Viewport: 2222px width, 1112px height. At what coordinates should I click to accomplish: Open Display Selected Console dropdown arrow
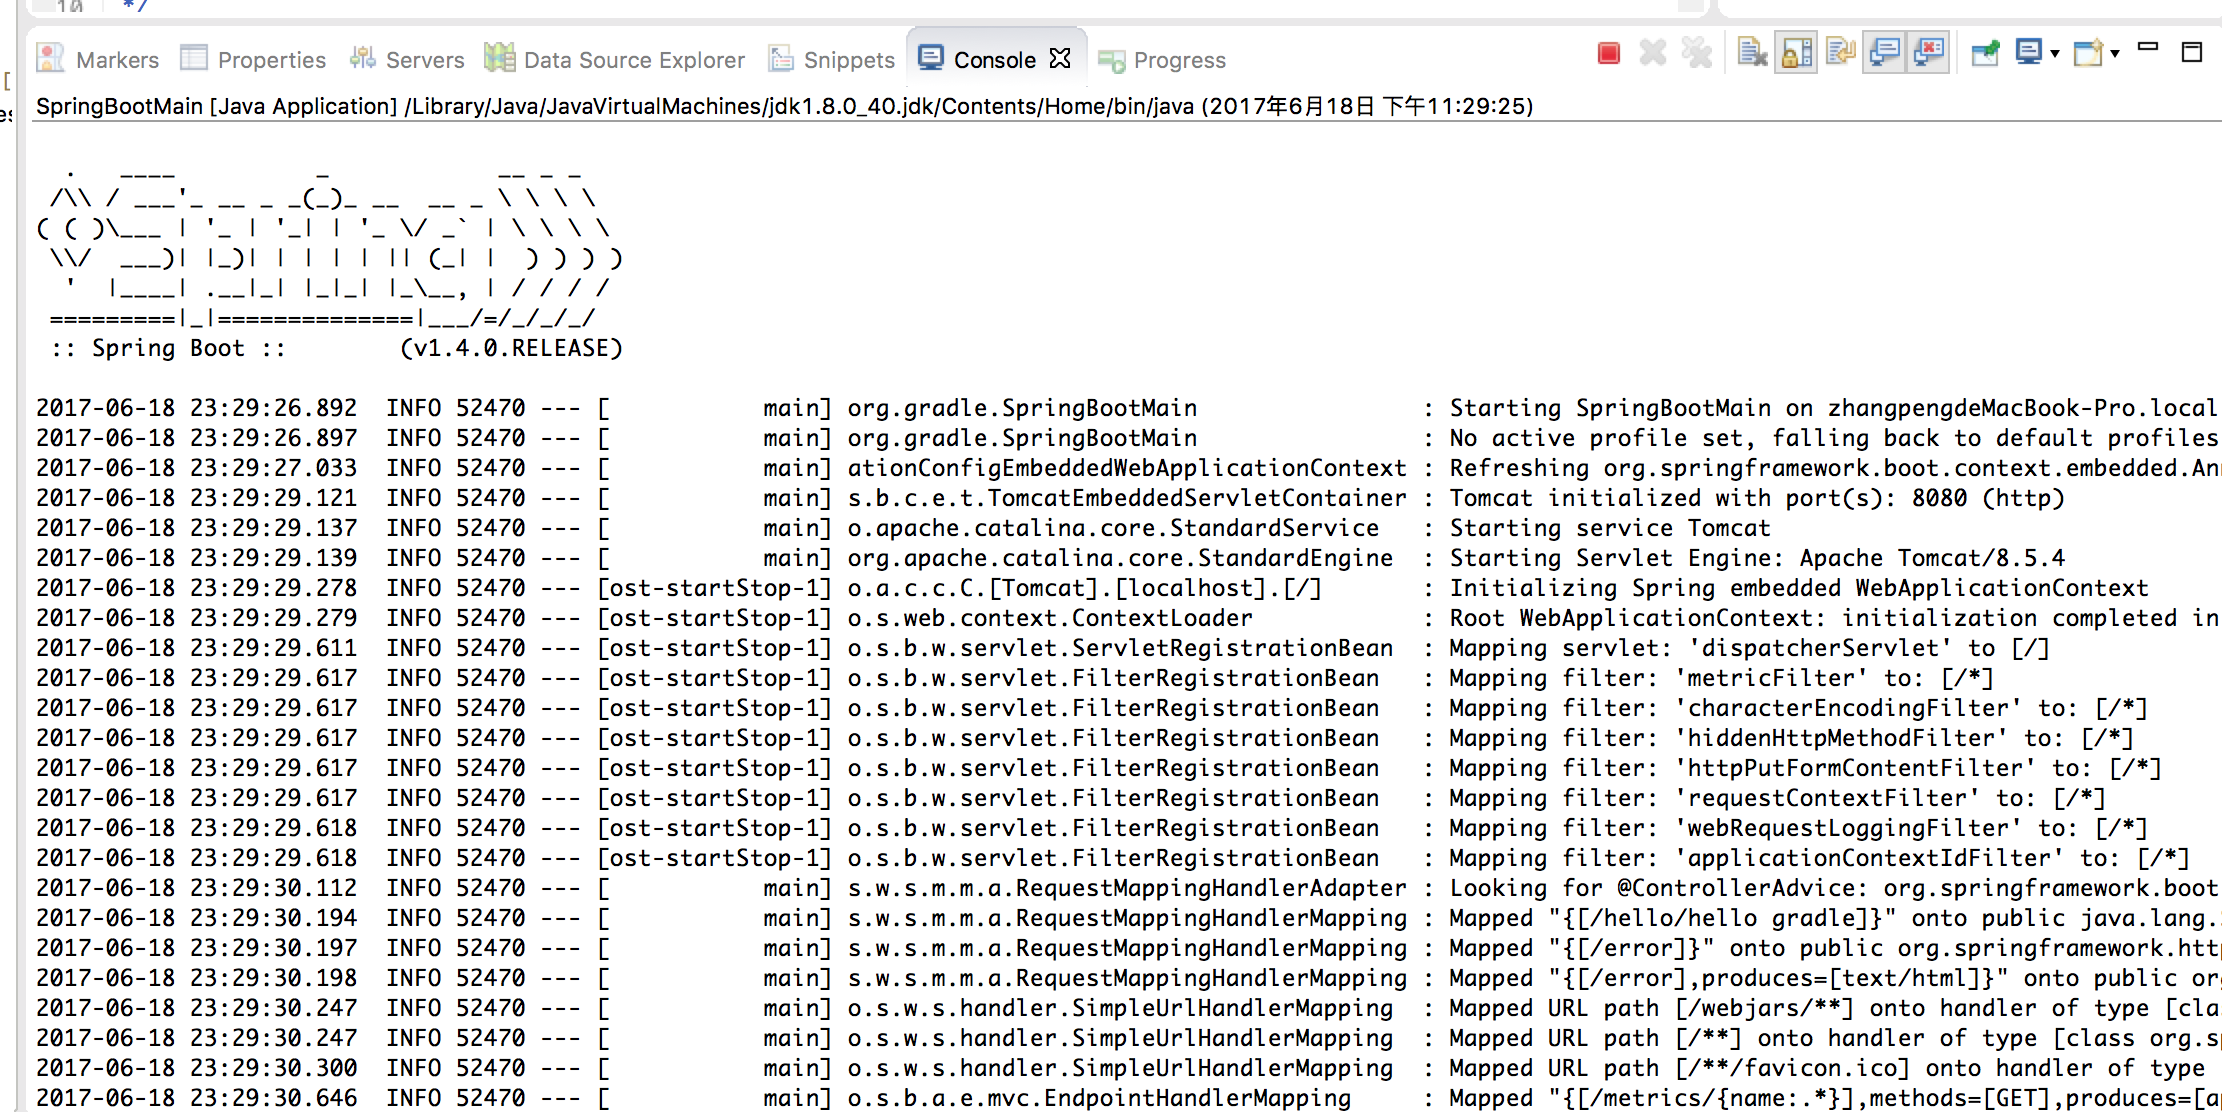[x=2055, y=54]
